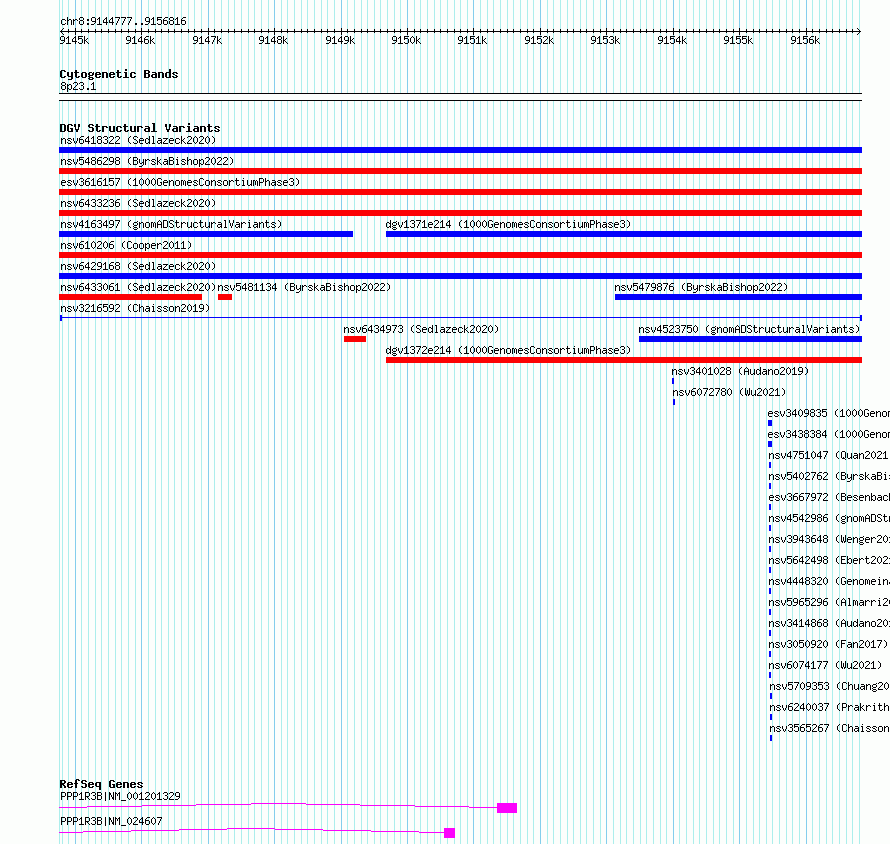Select the small red bar of nsv5481134
Screen dimensions: 890x844
225,297
